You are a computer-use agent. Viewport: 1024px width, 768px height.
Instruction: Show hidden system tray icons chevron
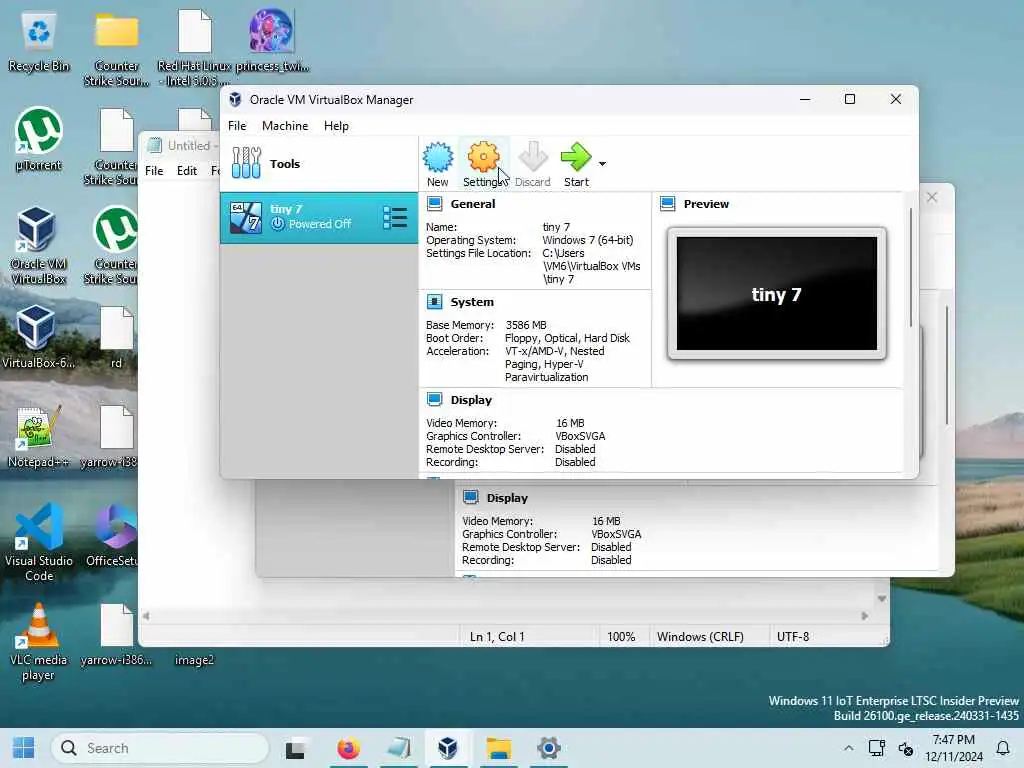tap(848, 748)
